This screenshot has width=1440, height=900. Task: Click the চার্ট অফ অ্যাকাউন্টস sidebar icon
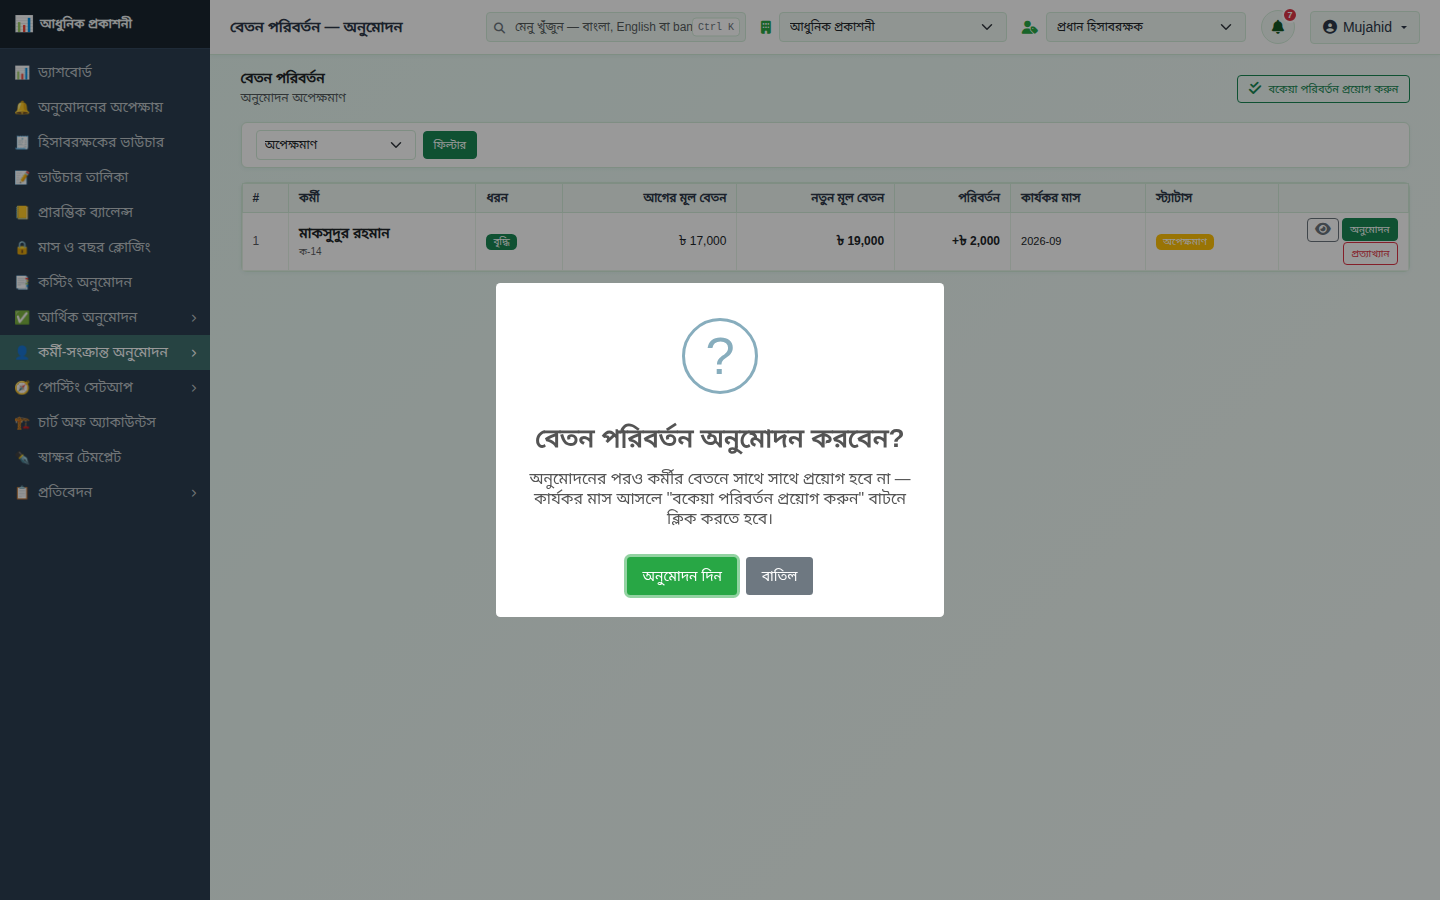(22, 422)
